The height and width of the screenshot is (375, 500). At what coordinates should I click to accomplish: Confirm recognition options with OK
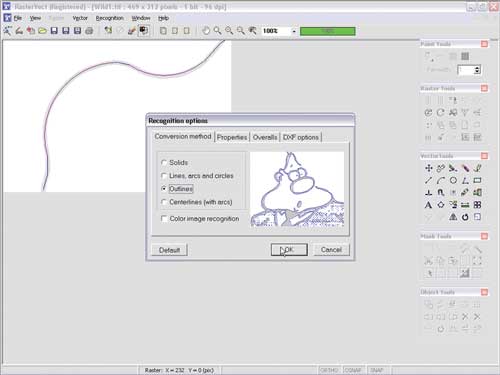tap(289, 250)
